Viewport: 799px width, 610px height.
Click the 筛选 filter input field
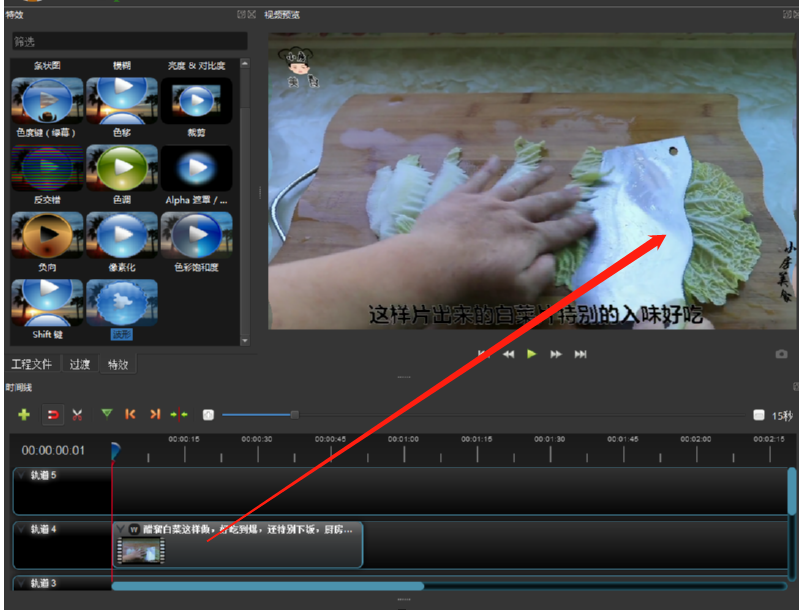click(x=129, y=41)
